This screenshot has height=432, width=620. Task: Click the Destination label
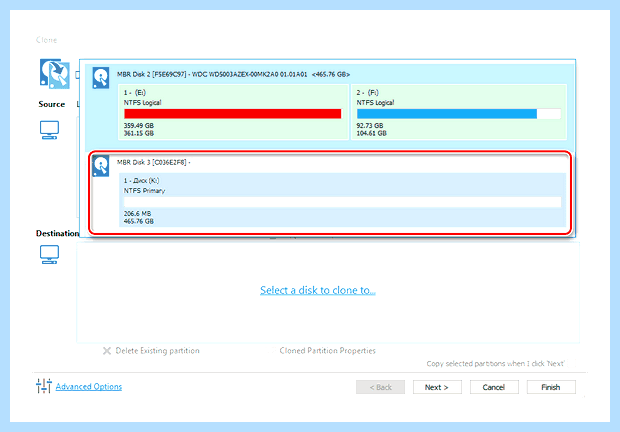click(58, 233)
